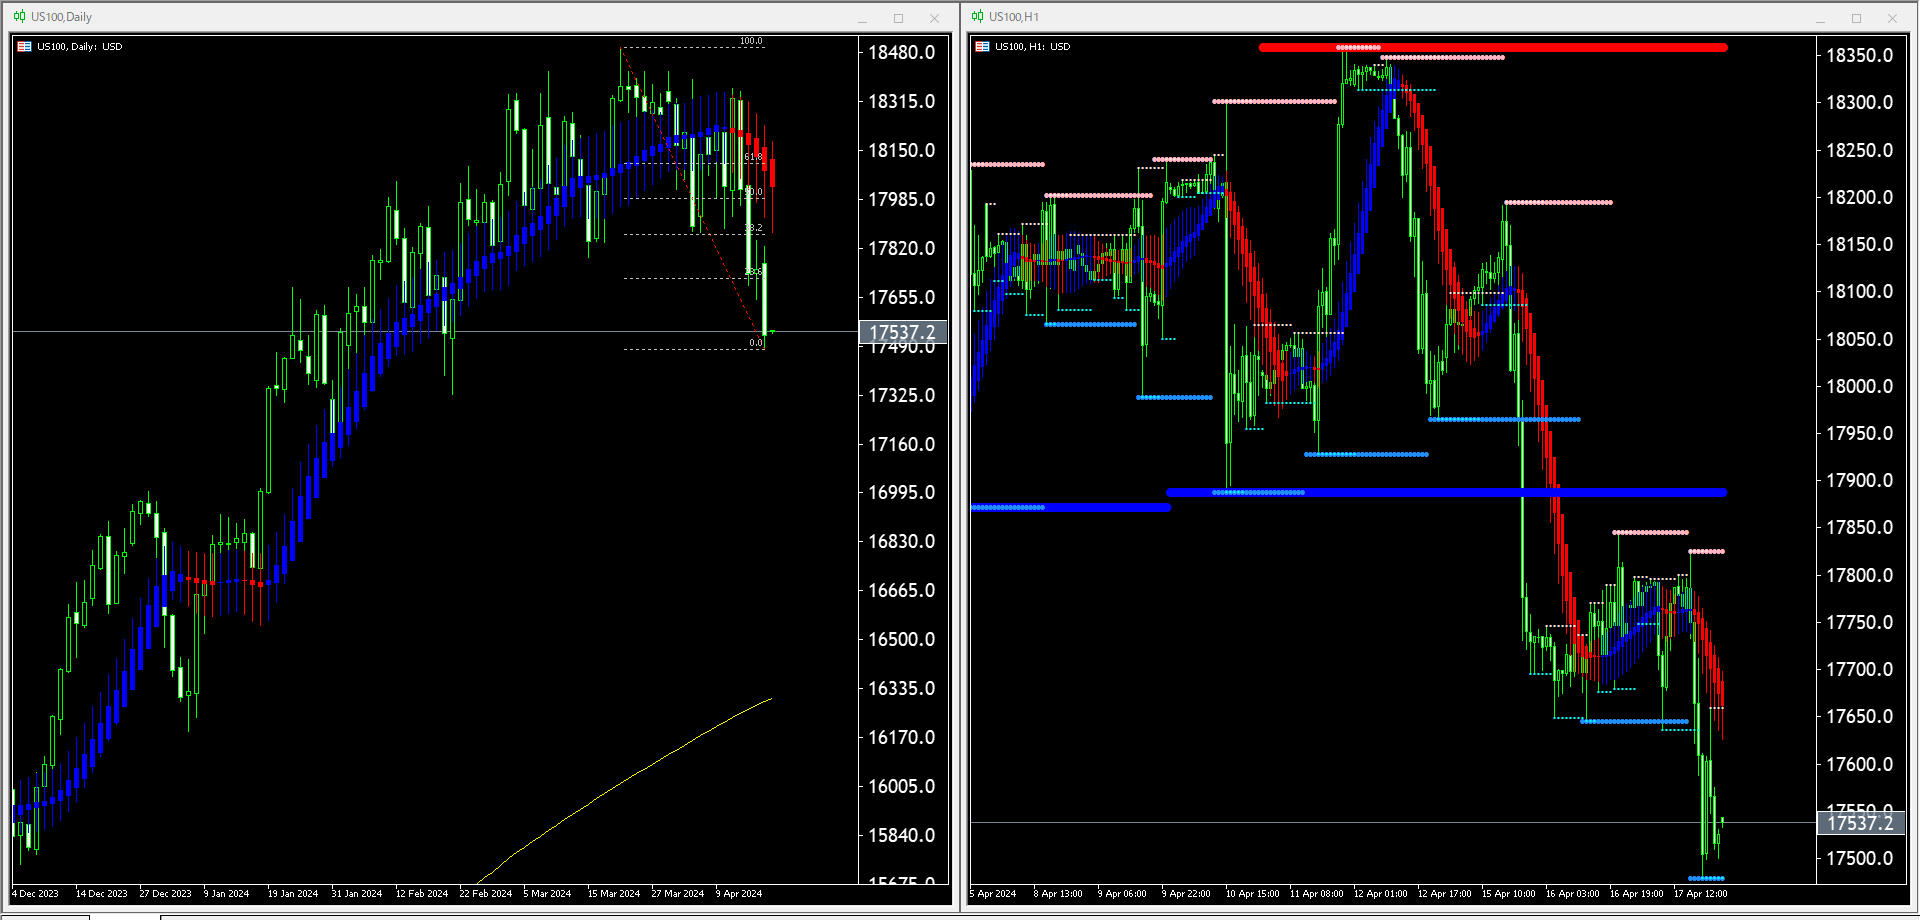Viewport: 1920px width, 920px height.
Task: Click '4 Dec 2023' on Daily time axis
Action: 35,894
